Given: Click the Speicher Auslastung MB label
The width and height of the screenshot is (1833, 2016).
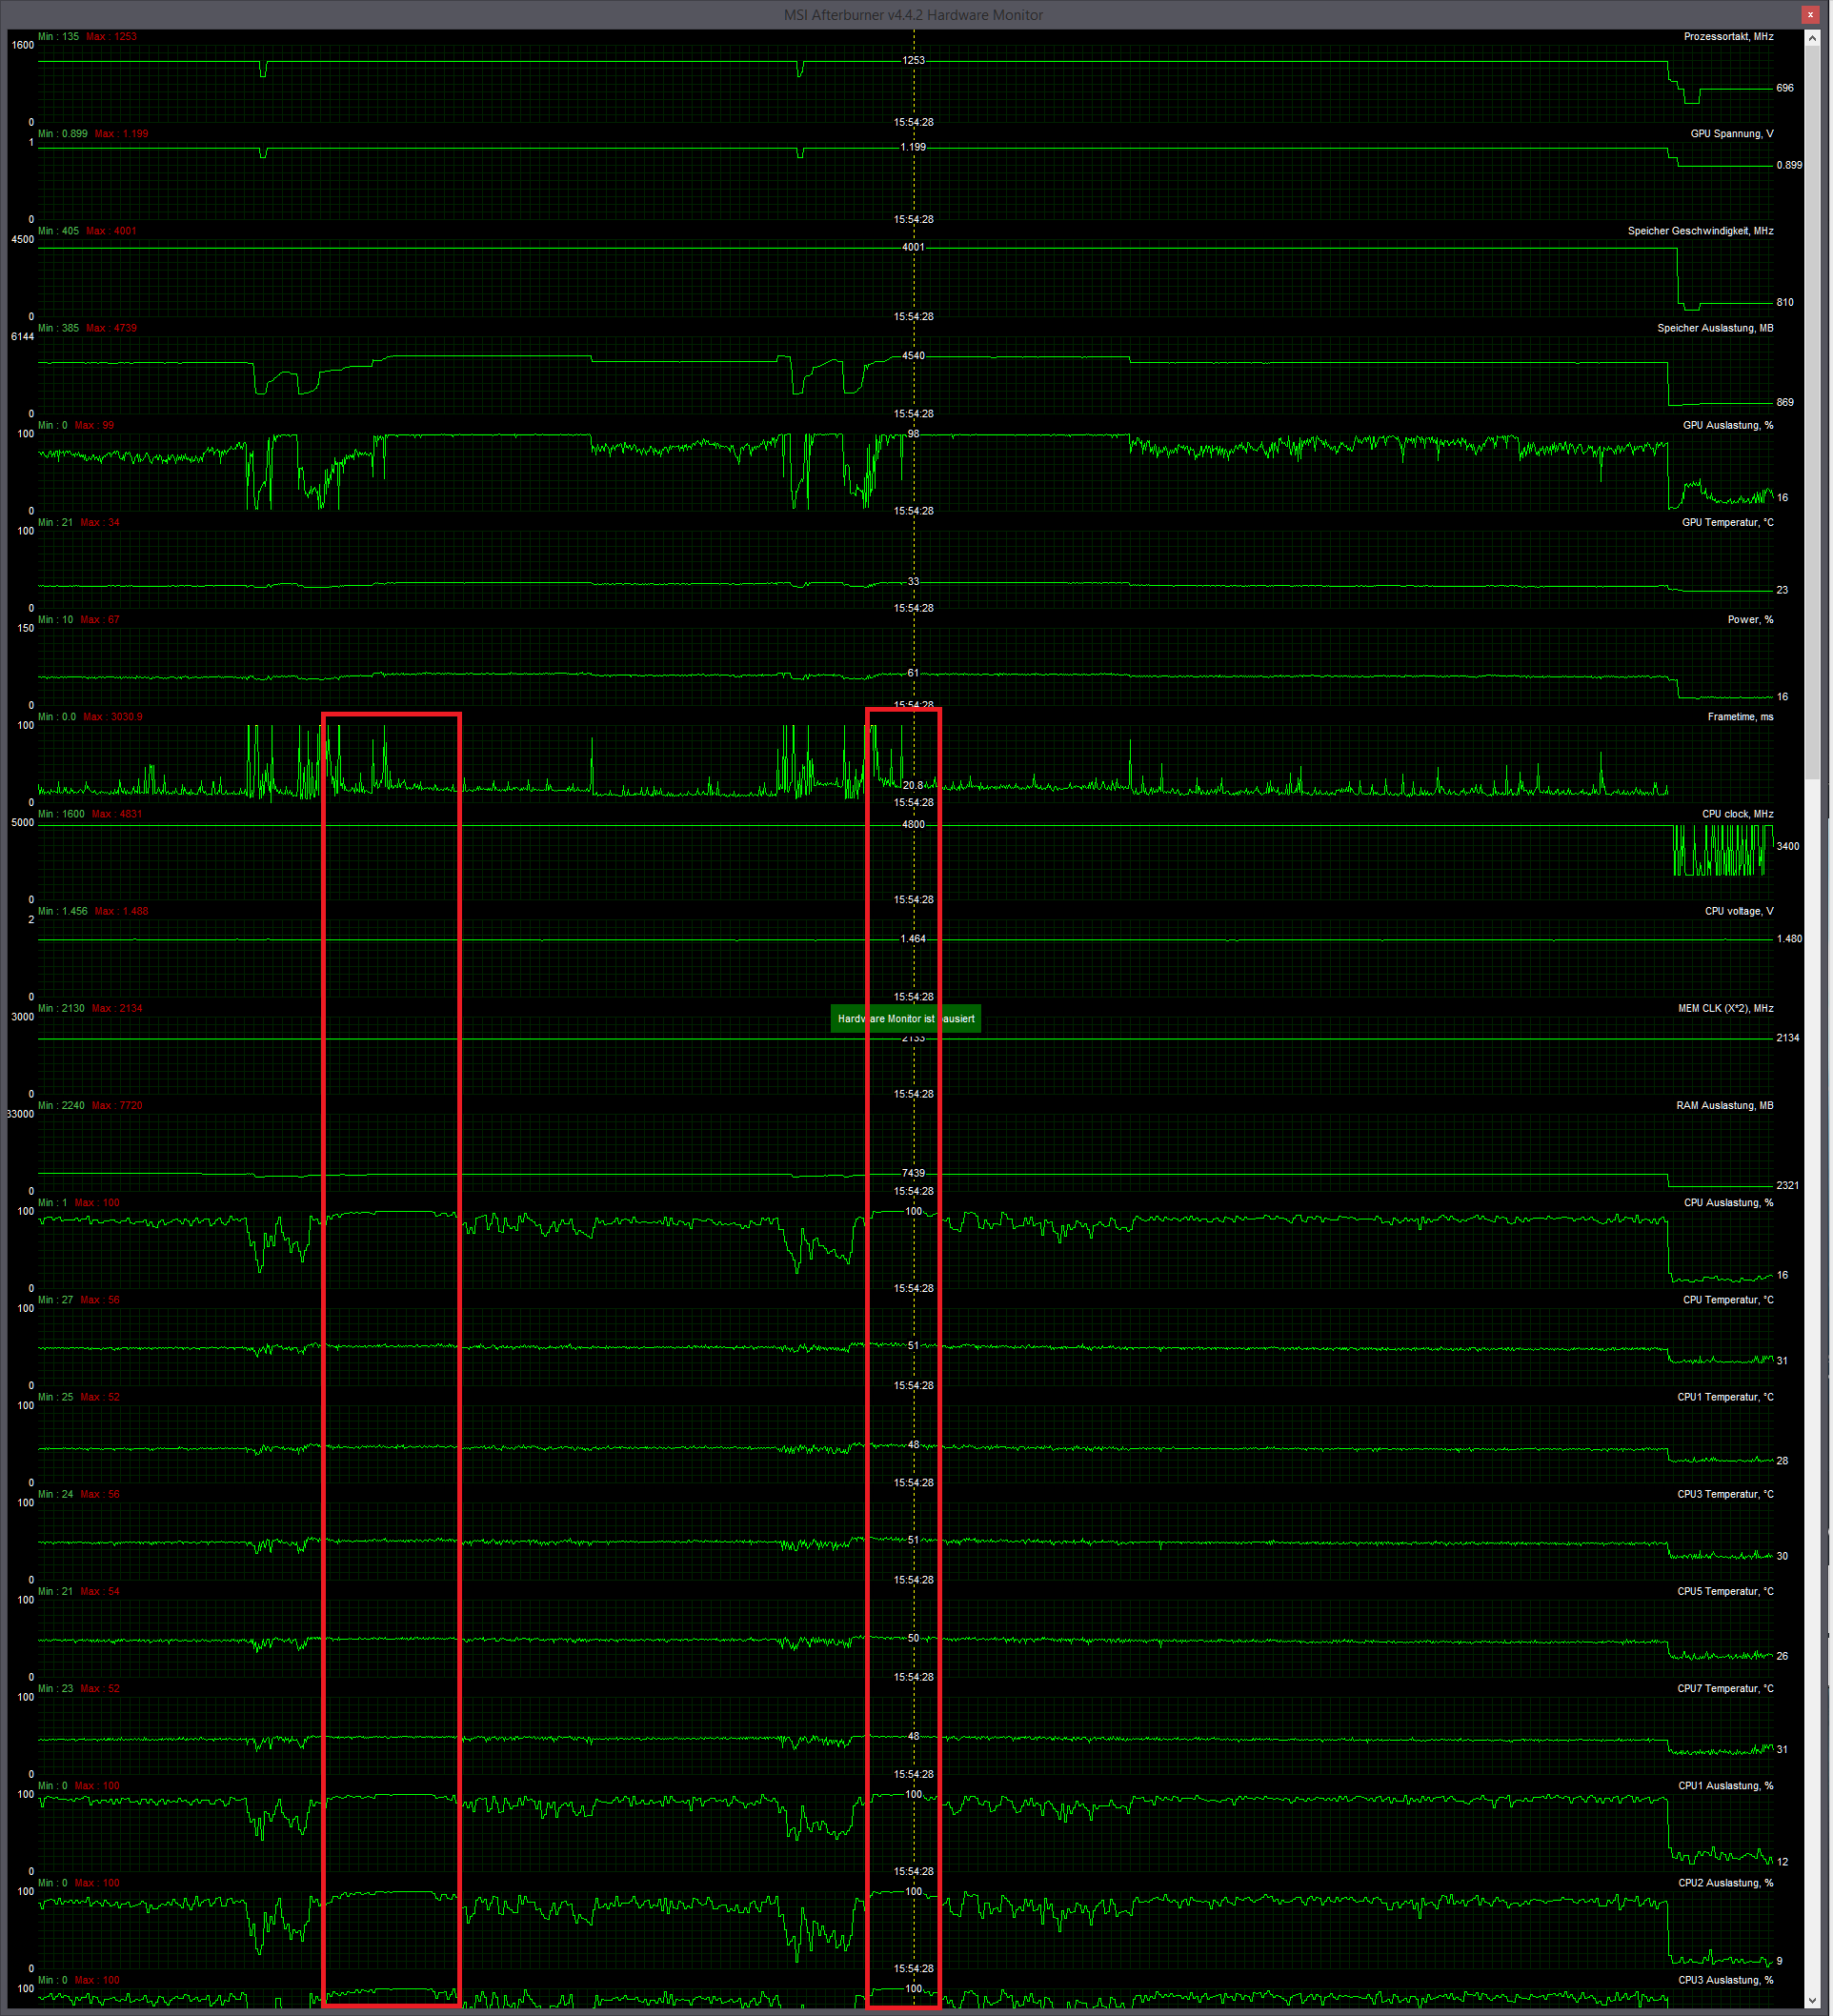Looking at the screenshot, I should pos(1714,328).
